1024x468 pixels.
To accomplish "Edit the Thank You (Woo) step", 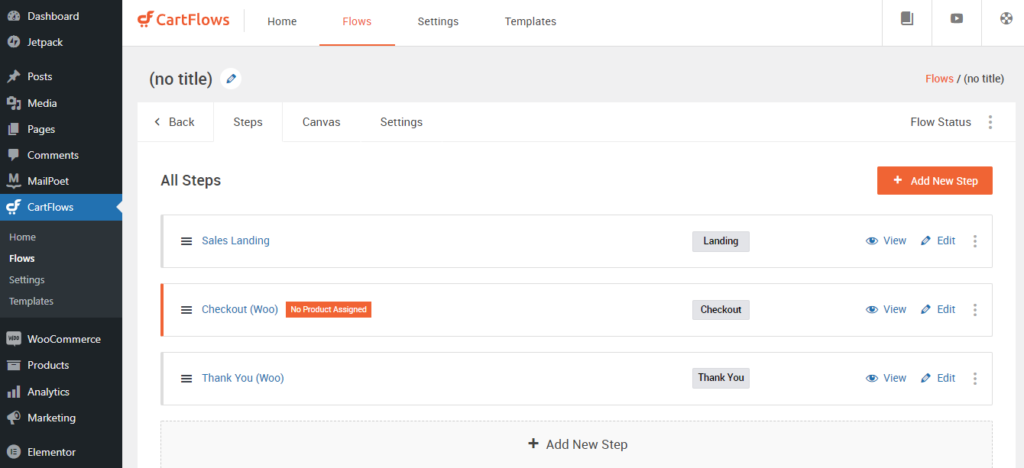I will (938, 378).
